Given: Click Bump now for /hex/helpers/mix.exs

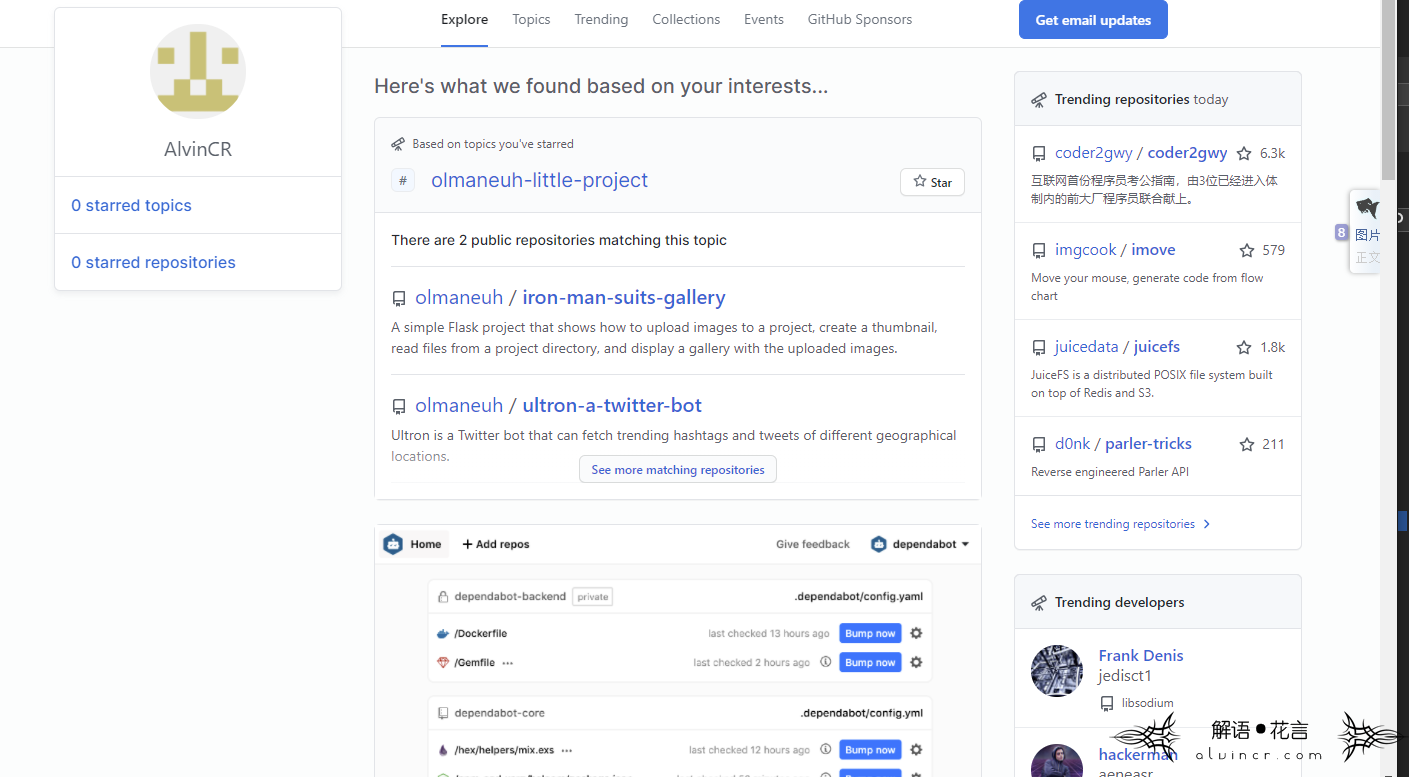Looking at the screenshot, I should click(x=870, y=750).
